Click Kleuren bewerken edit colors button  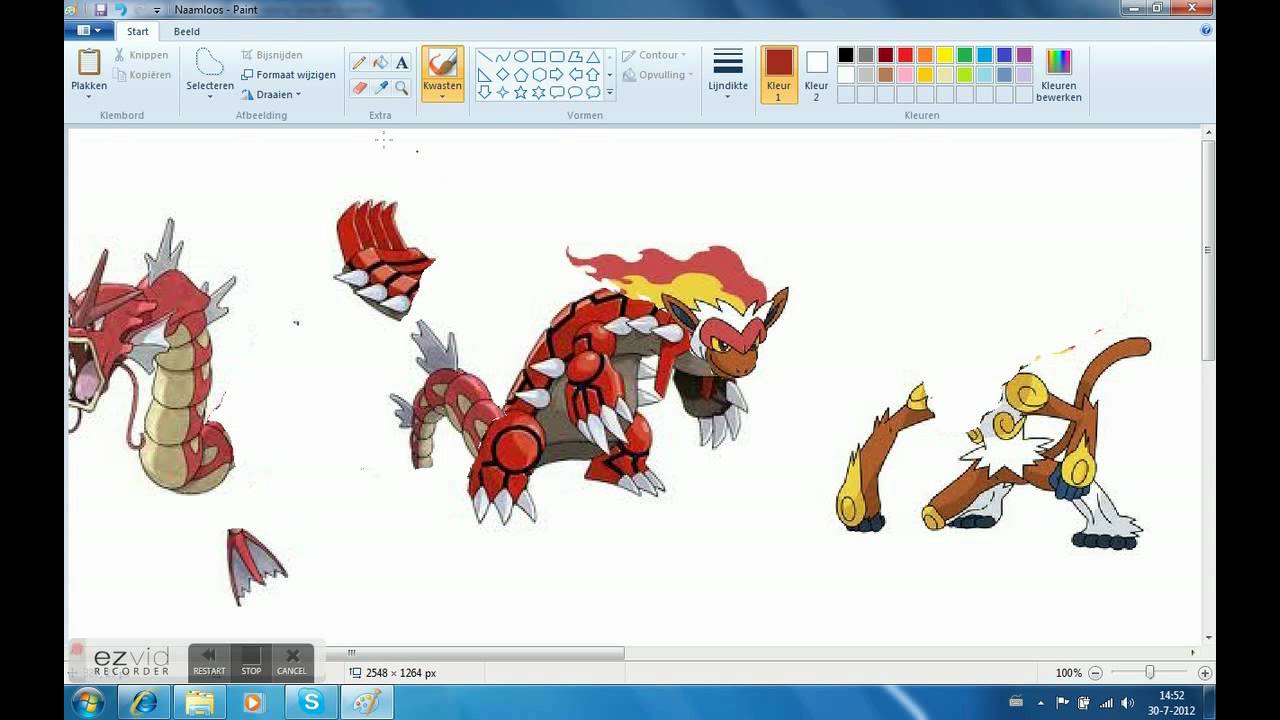[x=1058, y=74]
